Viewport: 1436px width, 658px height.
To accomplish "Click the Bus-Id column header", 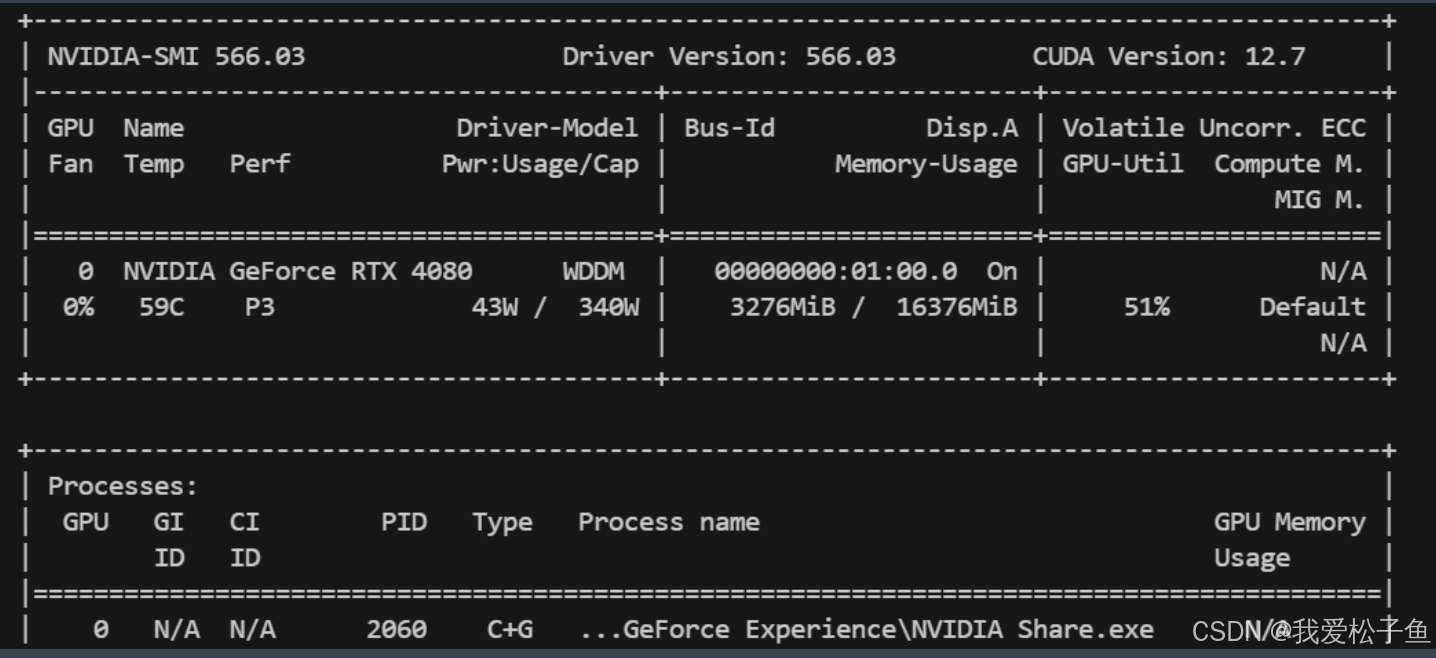I will (729, 128).
